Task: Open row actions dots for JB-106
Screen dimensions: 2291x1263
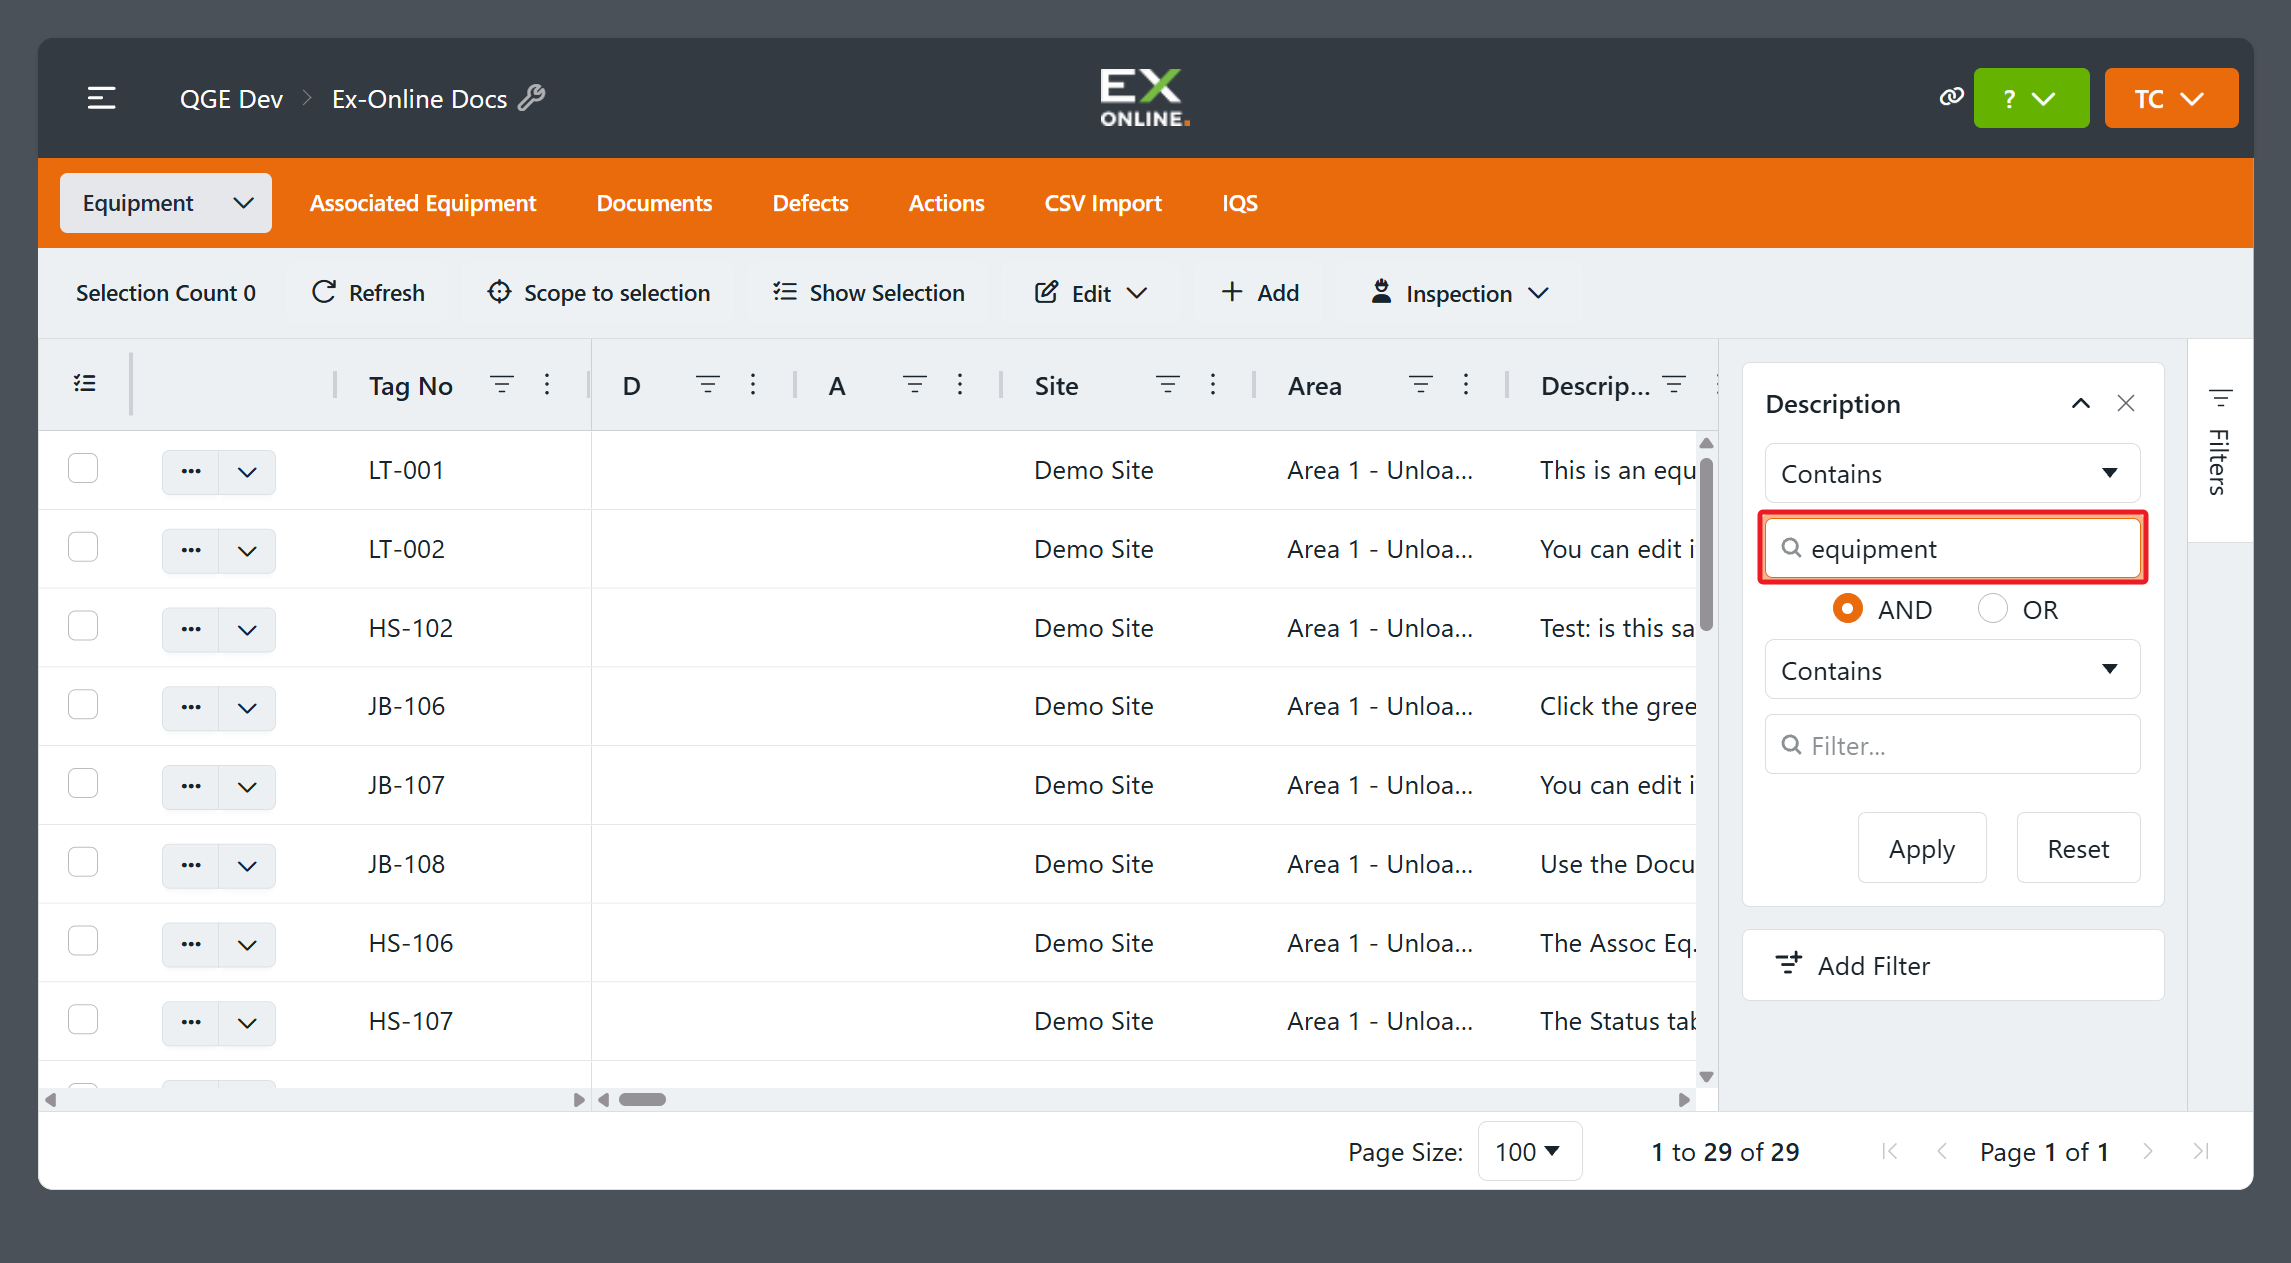Action: click(191, 707)
